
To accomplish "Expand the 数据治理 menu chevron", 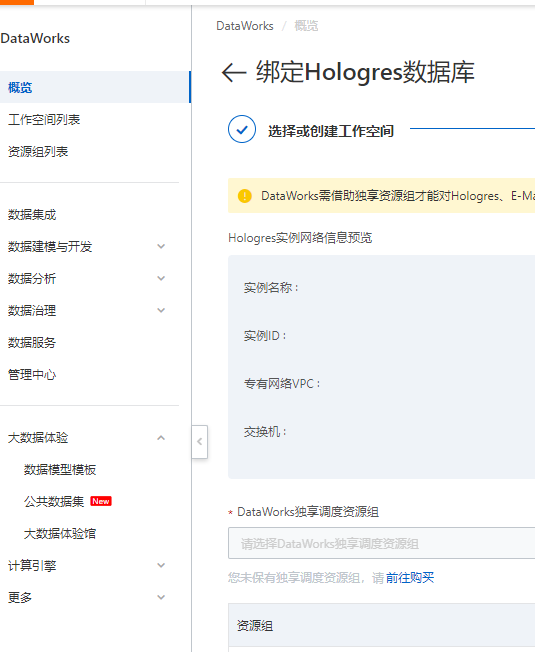I will point(161,311).
